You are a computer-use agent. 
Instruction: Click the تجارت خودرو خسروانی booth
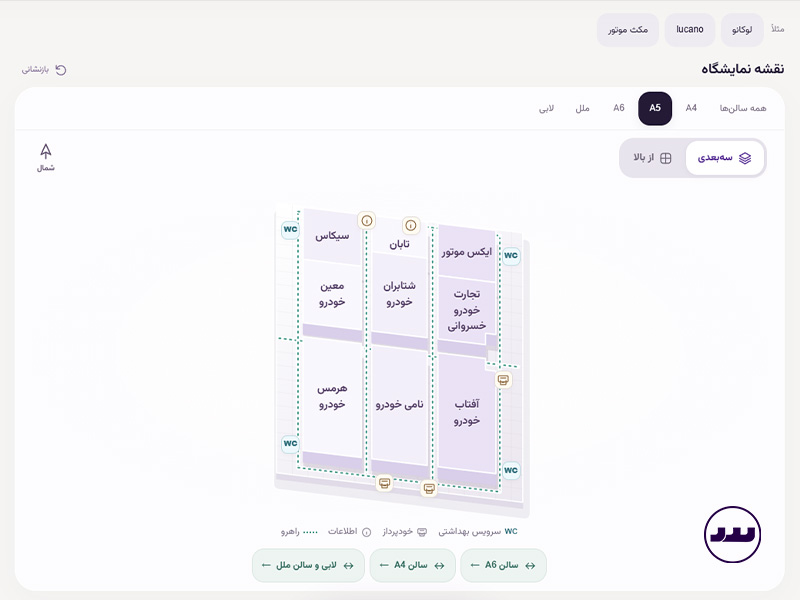coord(467,310)
